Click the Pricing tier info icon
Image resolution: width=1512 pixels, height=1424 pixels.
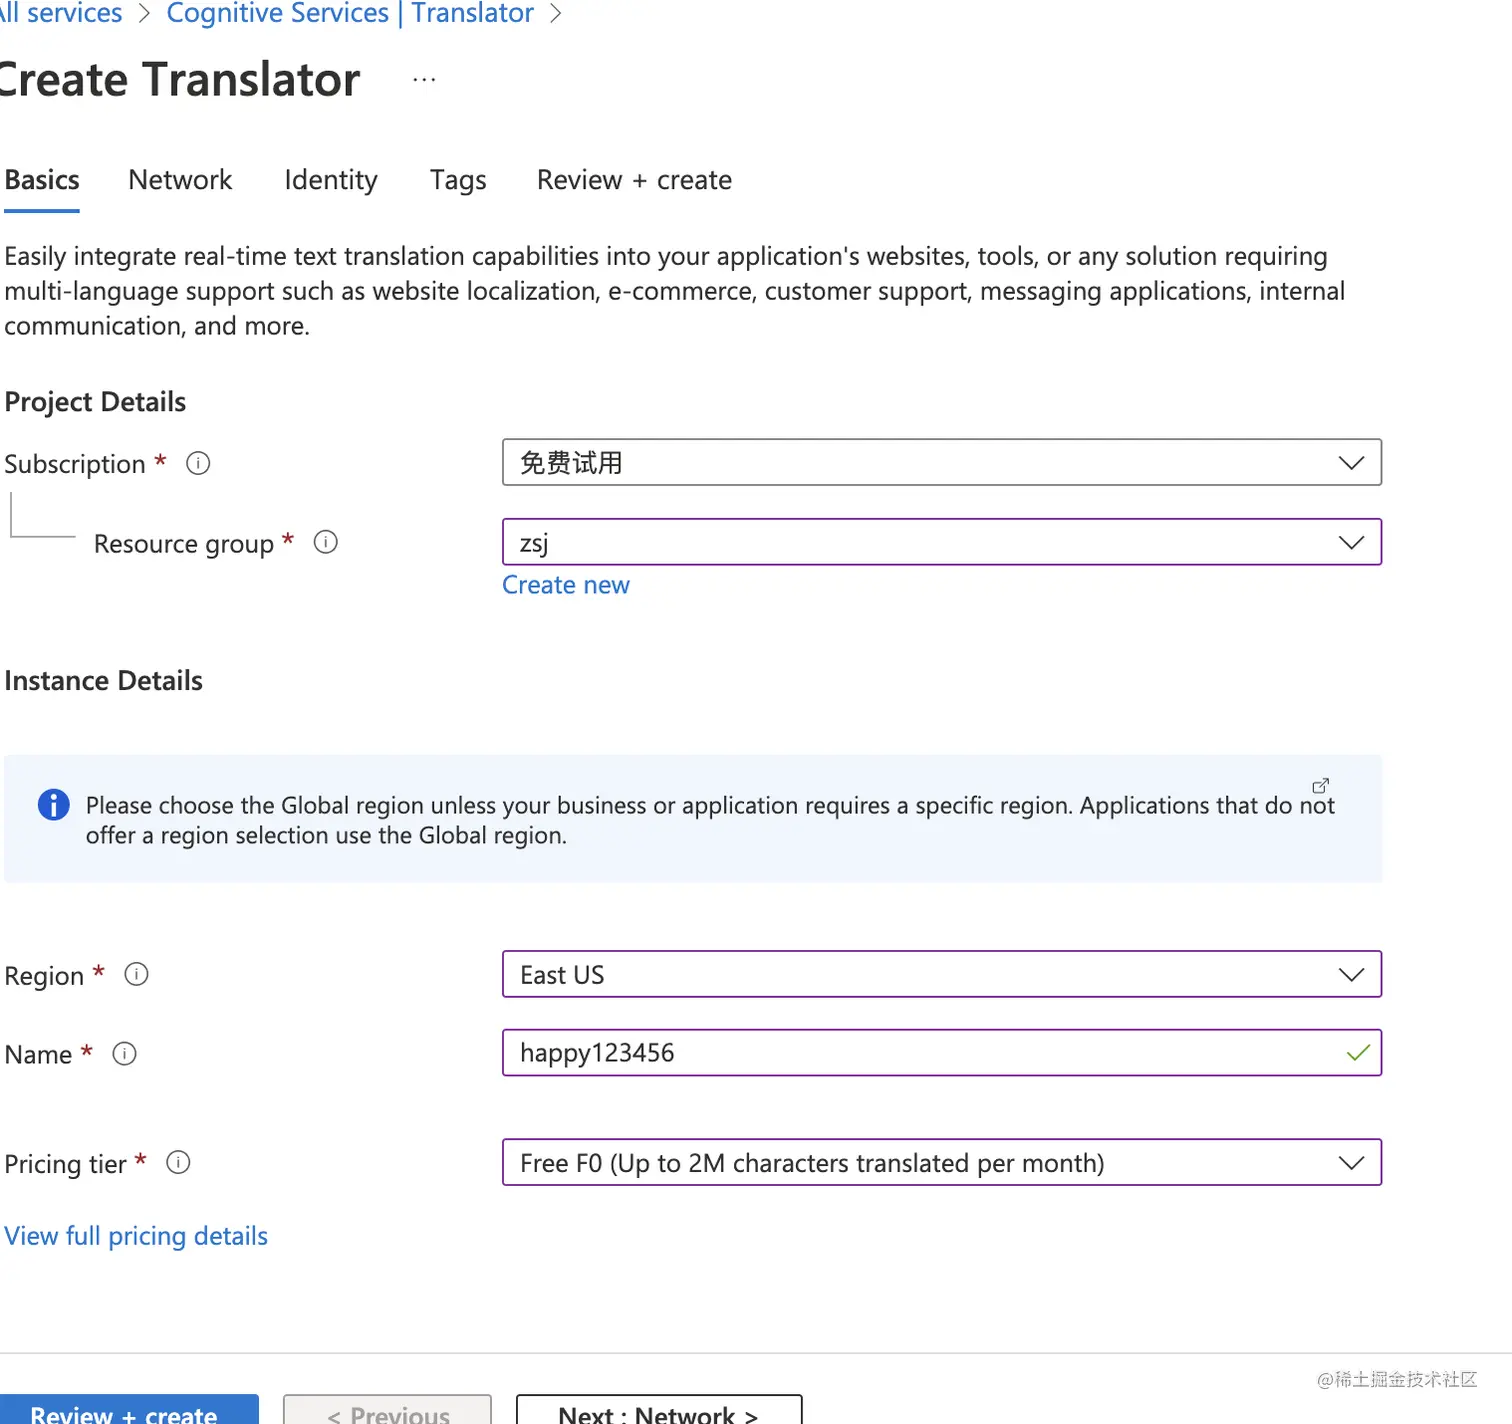(178, 1162)
